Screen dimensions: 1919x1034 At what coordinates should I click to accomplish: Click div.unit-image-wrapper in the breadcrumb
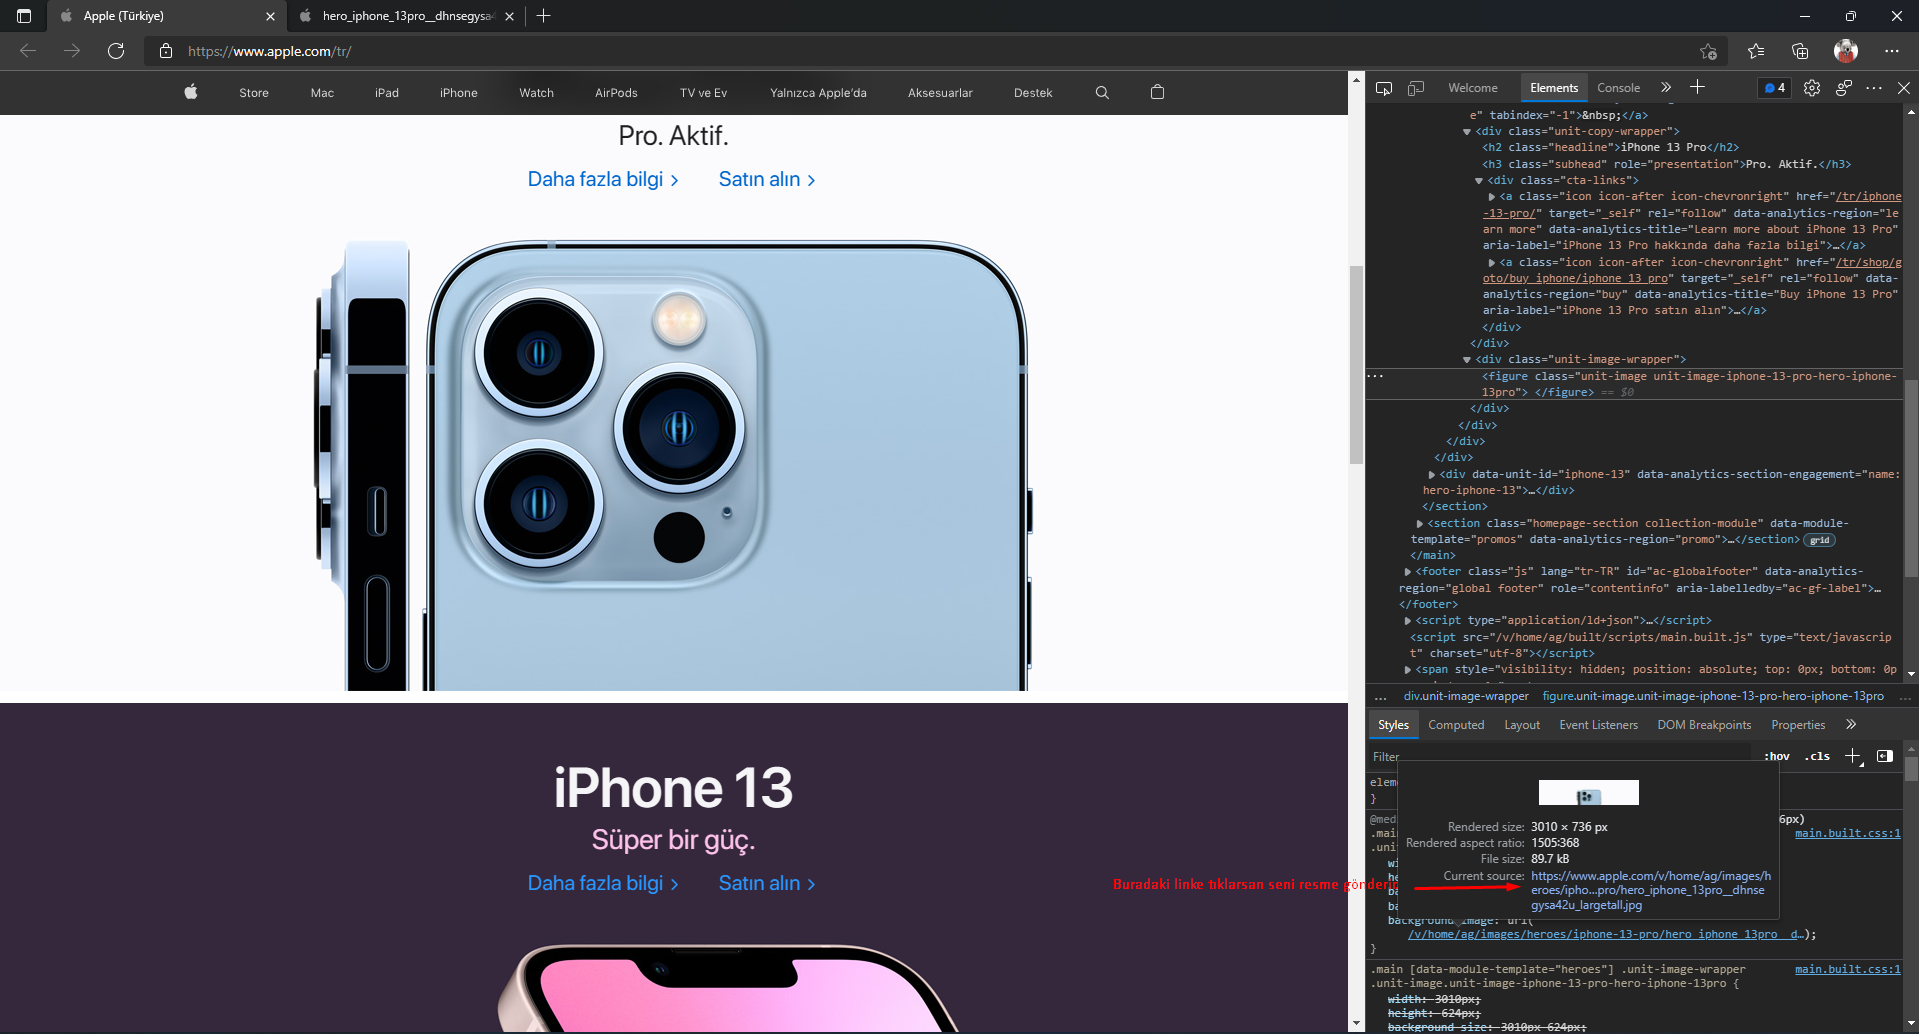tap(1466, 696)
